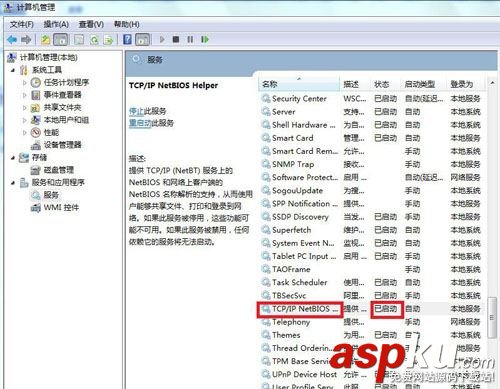This screenshot has width=500, height=389.
Task: Click the 停止 this service link
Action: tap(136, 111)
